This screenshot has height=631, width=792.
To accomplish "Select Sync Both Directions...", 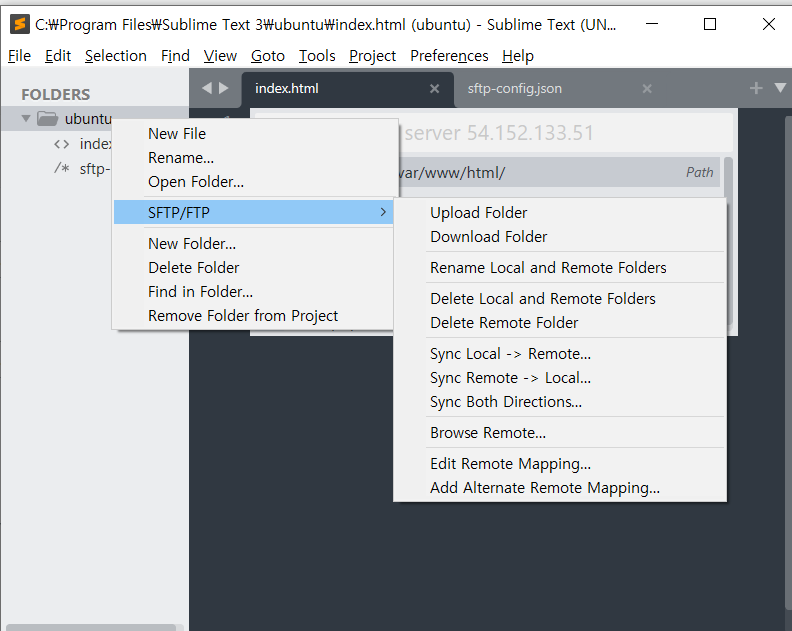I will [560, 402].
